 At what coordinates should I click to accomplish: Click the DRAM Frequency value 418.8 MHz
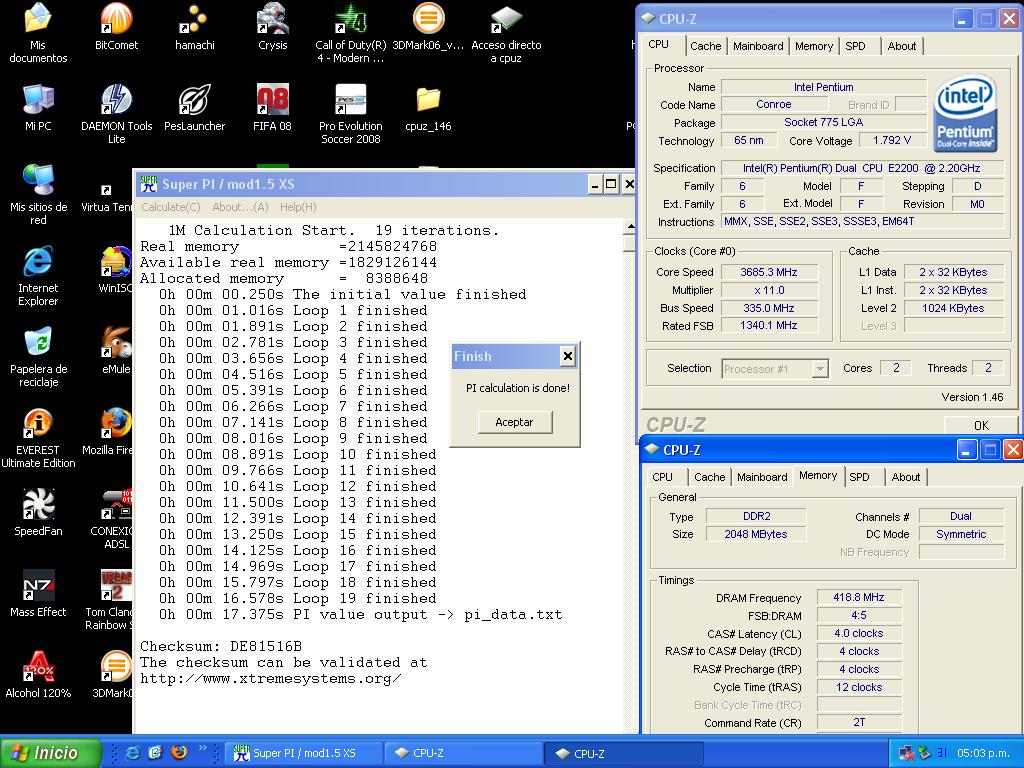point(859,597)
